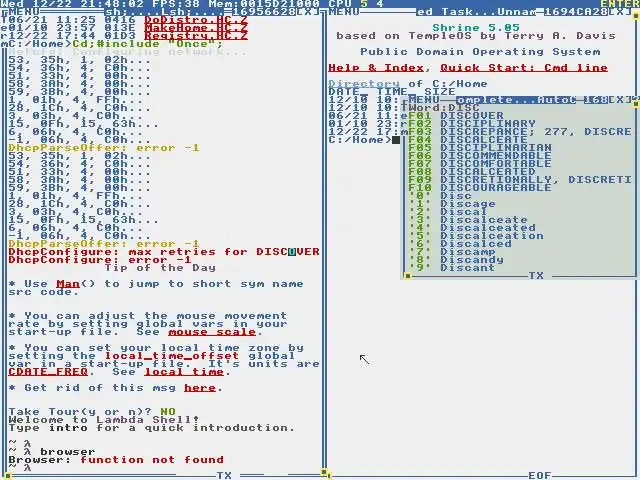Screen dimensions: 640x480
Task: Choose F02 DISCIPLINARY autocomplete suggestion
Action: pyautogui.click(x=472, y=124)
